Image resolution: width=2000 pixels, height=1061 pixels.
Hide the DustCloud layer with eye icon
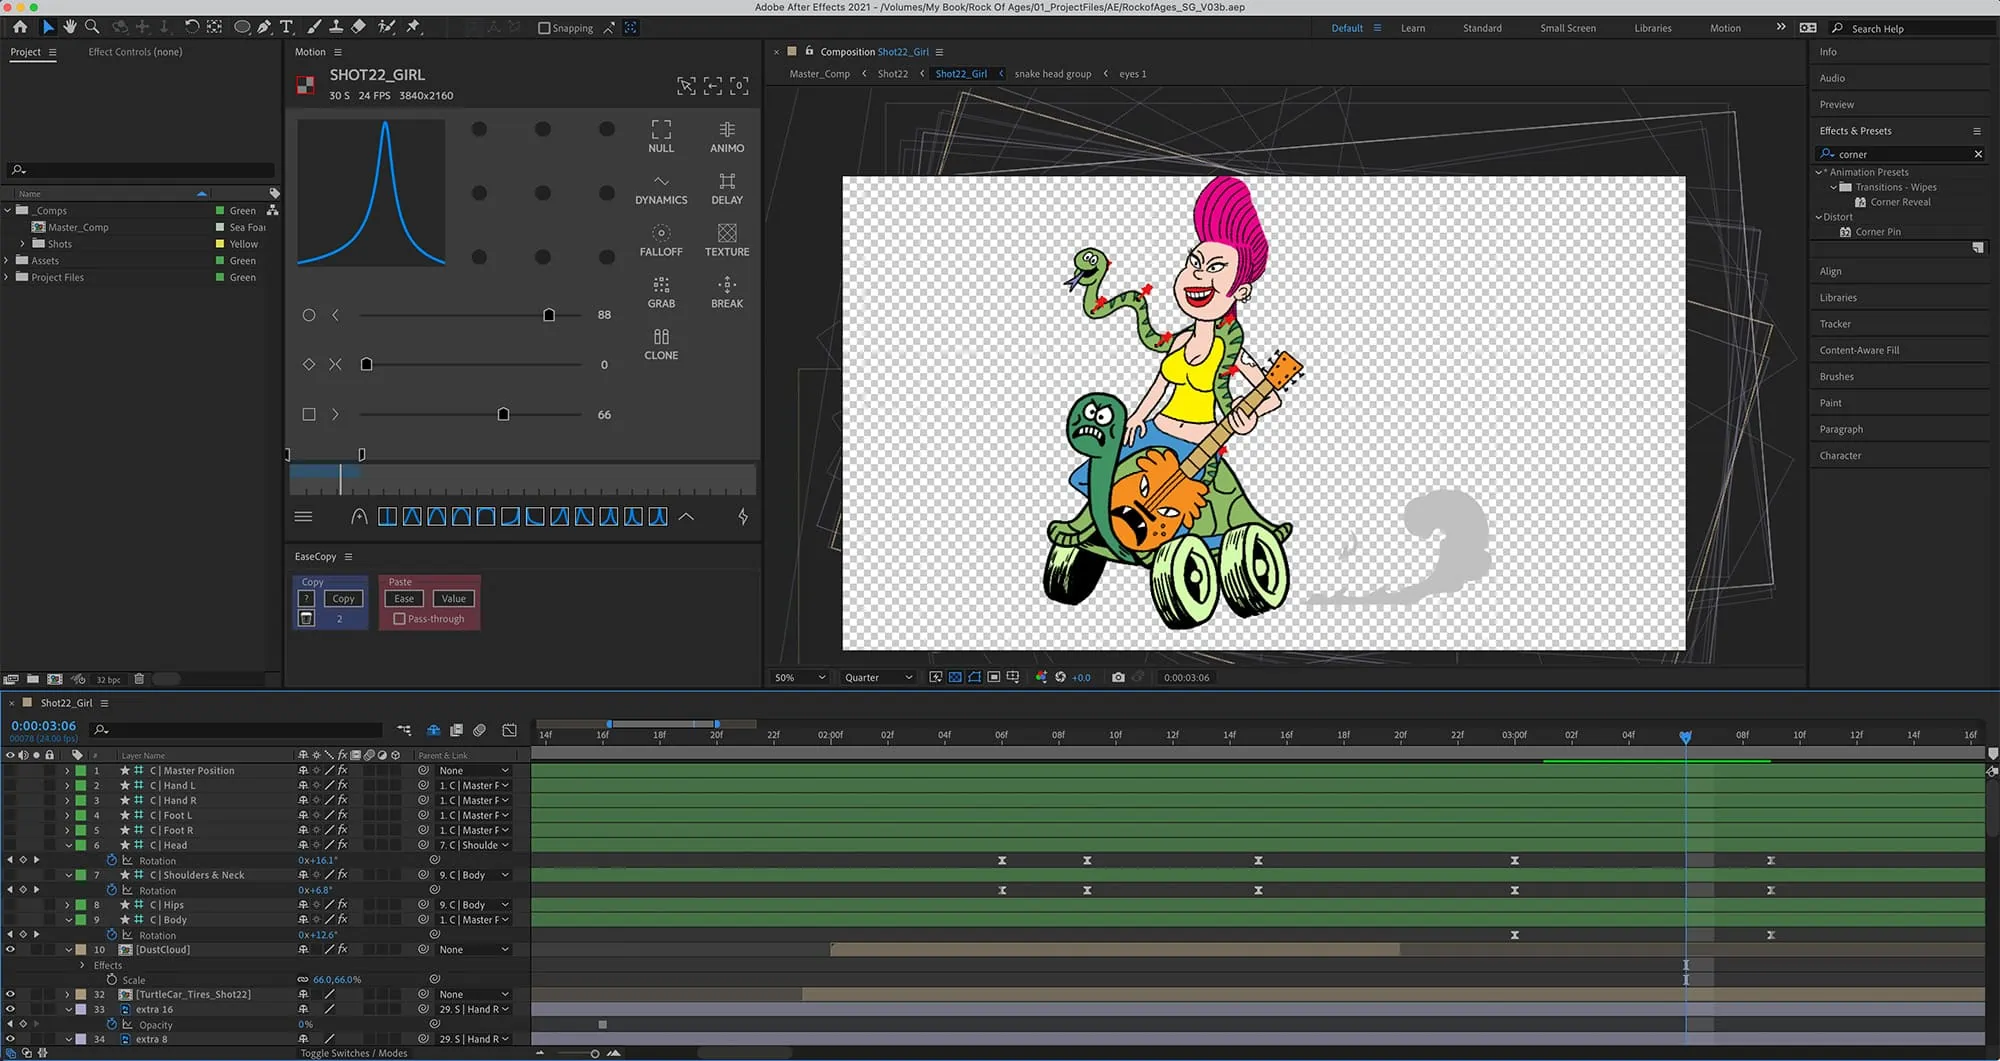point(10,950)
